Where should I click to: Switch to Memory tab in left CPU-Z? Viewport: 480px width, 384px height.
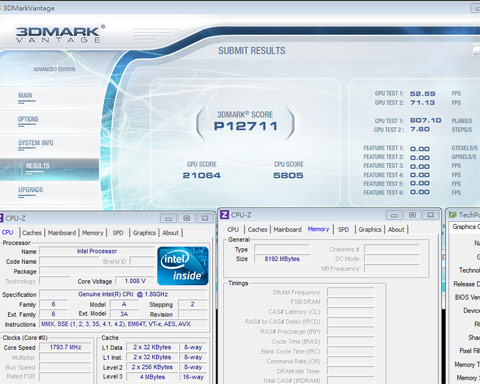[93, 233]
